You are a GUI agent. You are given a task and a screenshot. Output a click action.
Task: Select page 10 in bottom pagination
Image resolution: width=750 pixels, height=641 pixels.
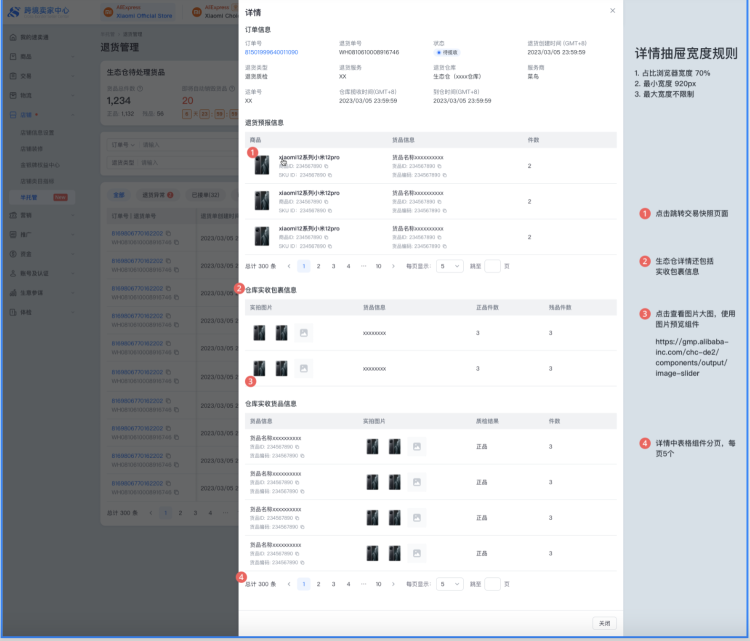pyautogui.click(x=378, y=583)
